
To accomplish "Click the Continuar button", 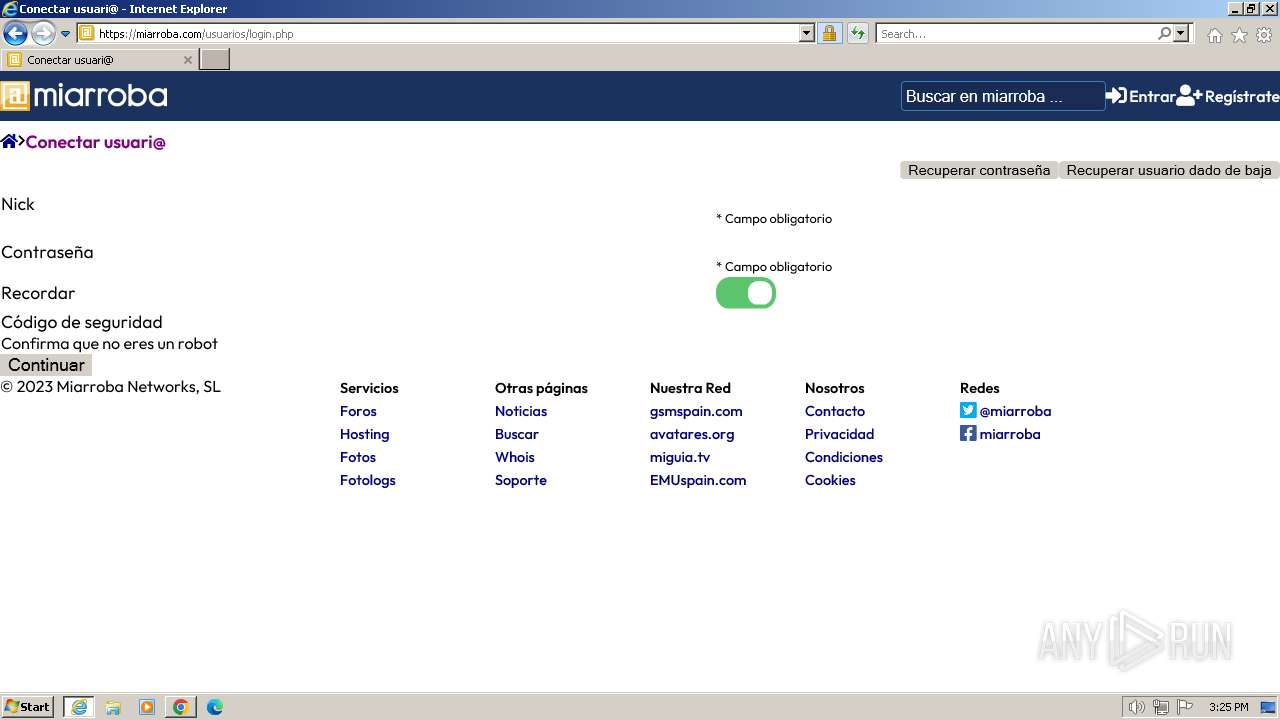I will click(46, 365).
